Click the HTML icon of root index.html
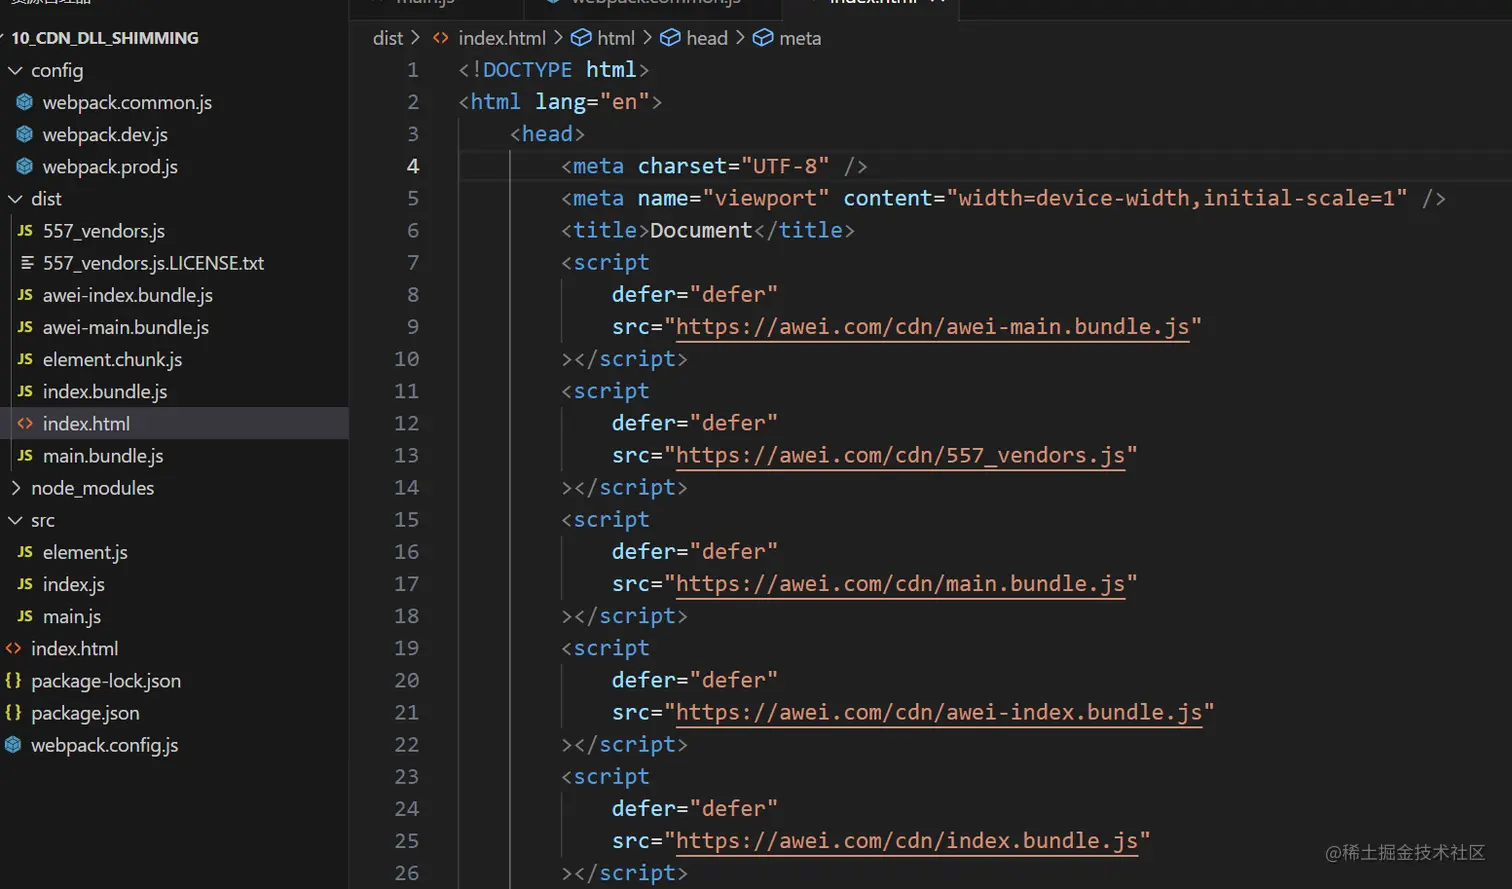This screenshot has width=1512, height=889. (13, 648)
